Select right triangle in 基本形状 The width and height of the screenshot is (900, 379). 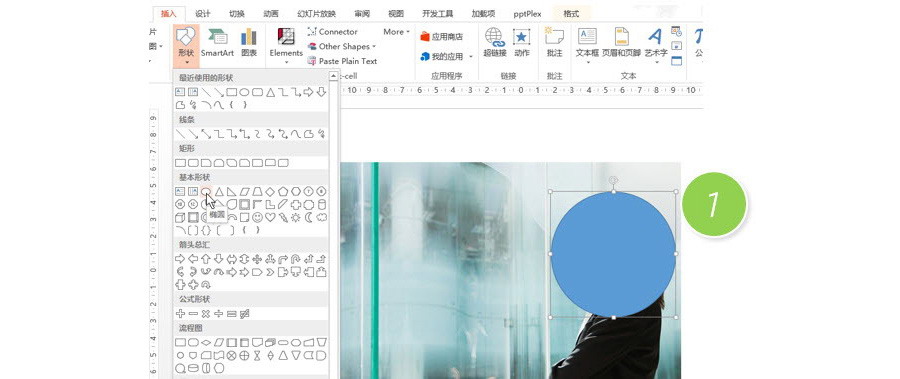[231, 191]
